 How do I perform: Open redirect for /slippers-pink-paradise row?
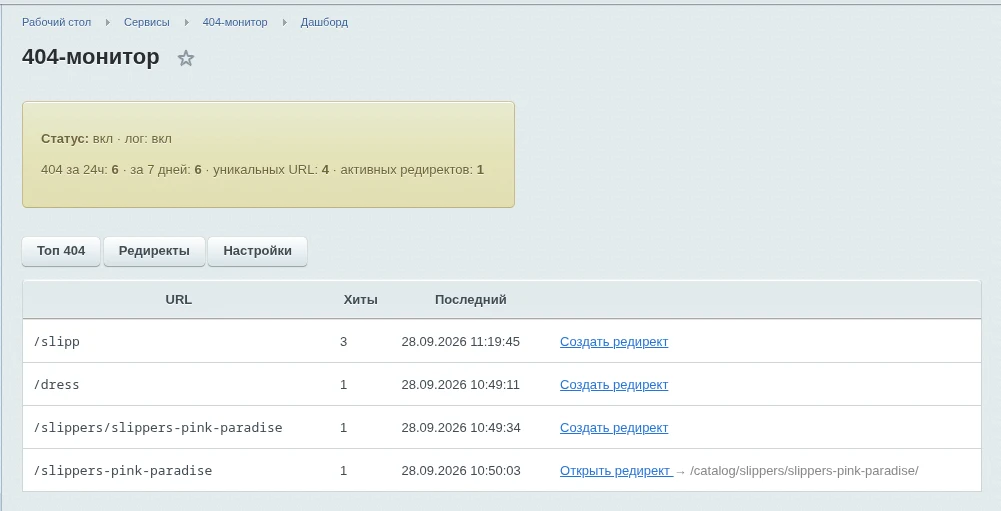(x=615, y=471)
